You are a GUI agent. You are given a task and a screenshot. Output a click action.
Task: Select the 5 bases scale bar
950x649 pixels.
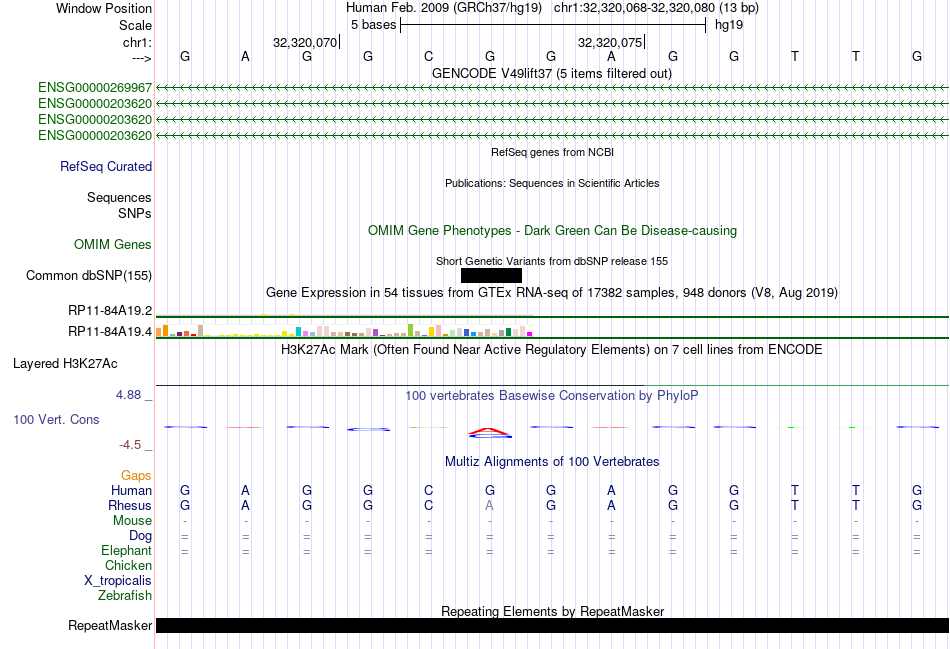click(x=553, y=25)
